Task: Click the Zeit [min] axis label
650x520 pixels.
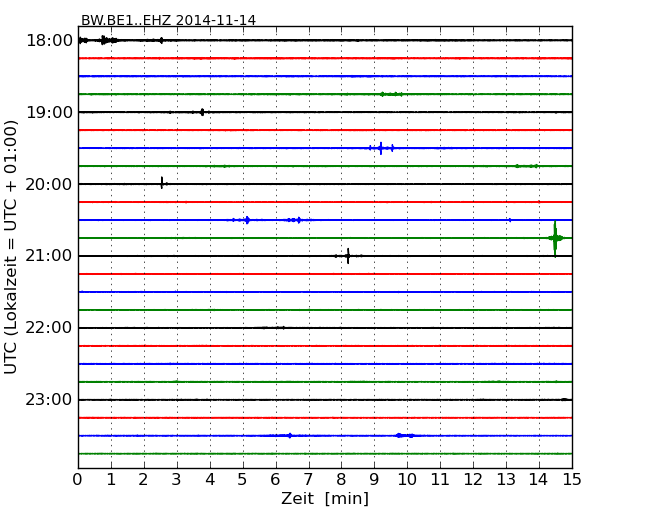Action: tap(325, 498)
